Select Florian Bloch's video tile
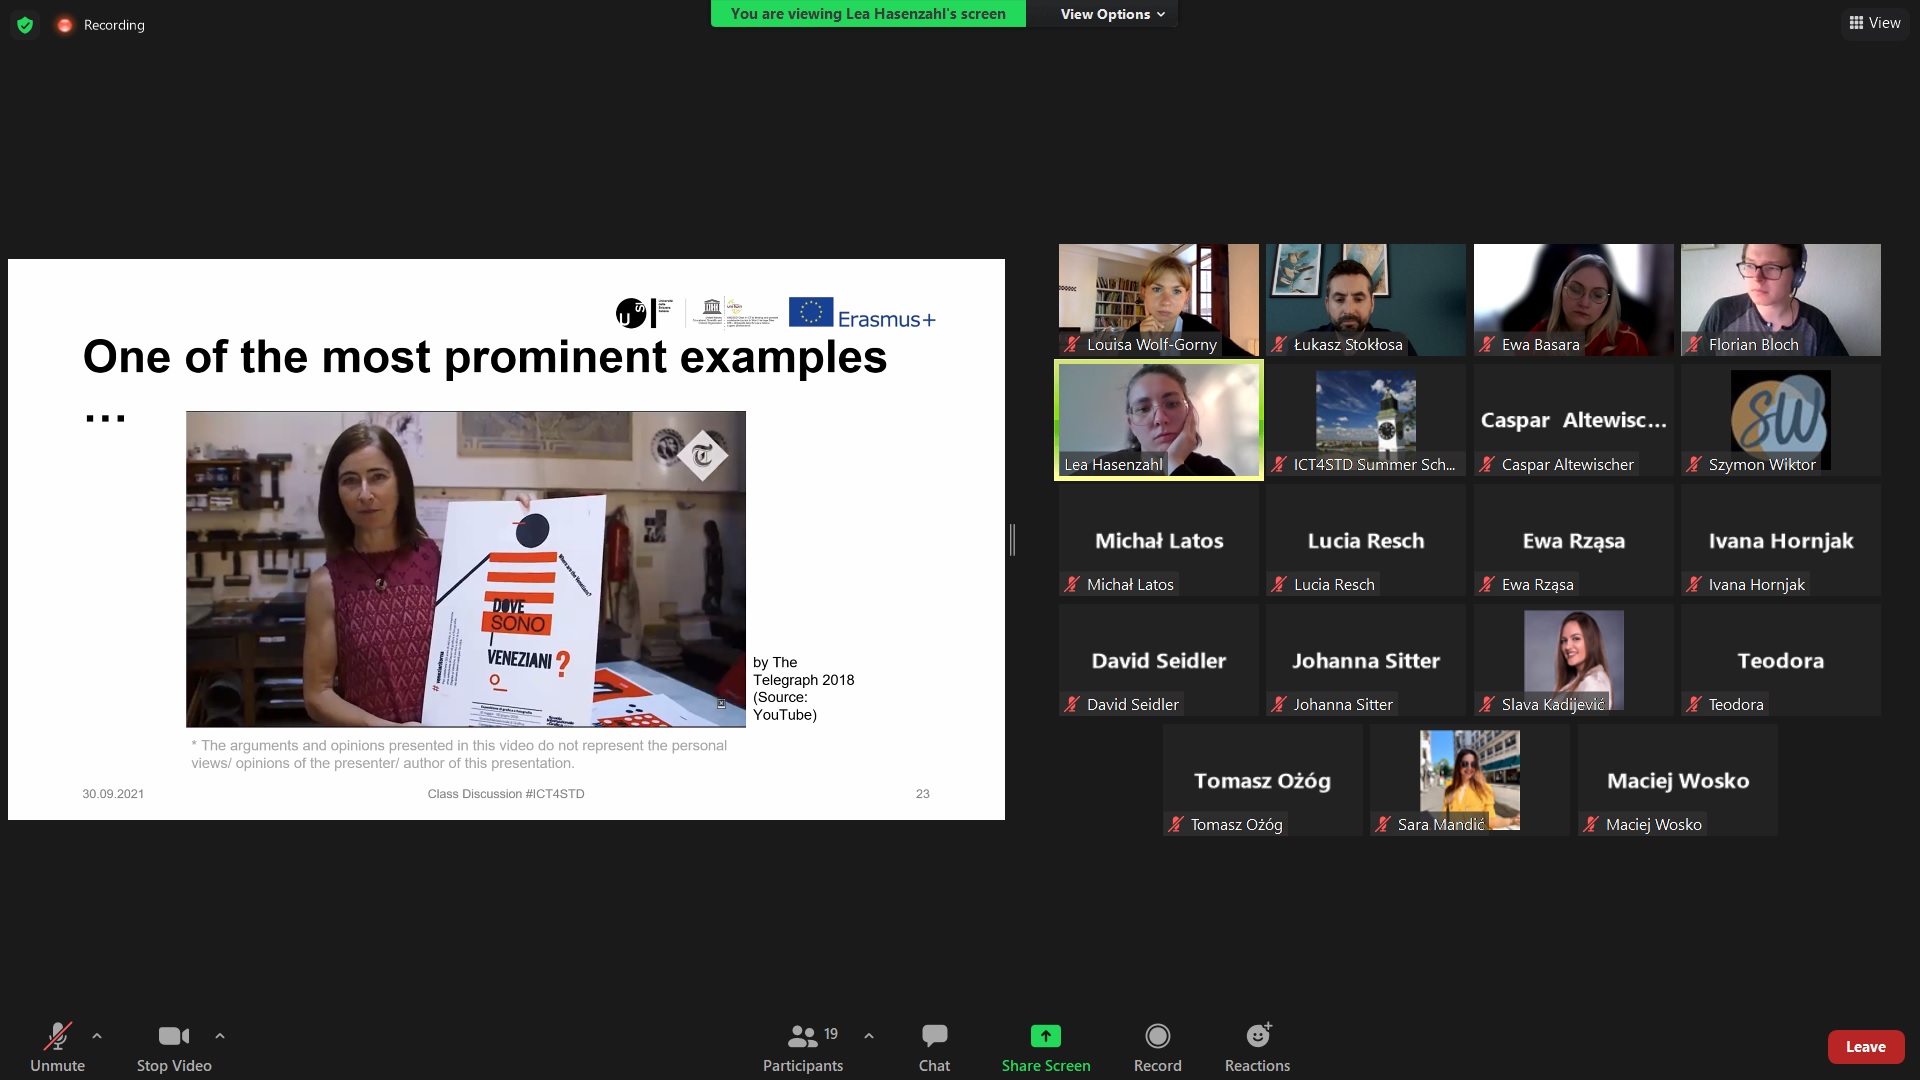 coord(1780,300)
